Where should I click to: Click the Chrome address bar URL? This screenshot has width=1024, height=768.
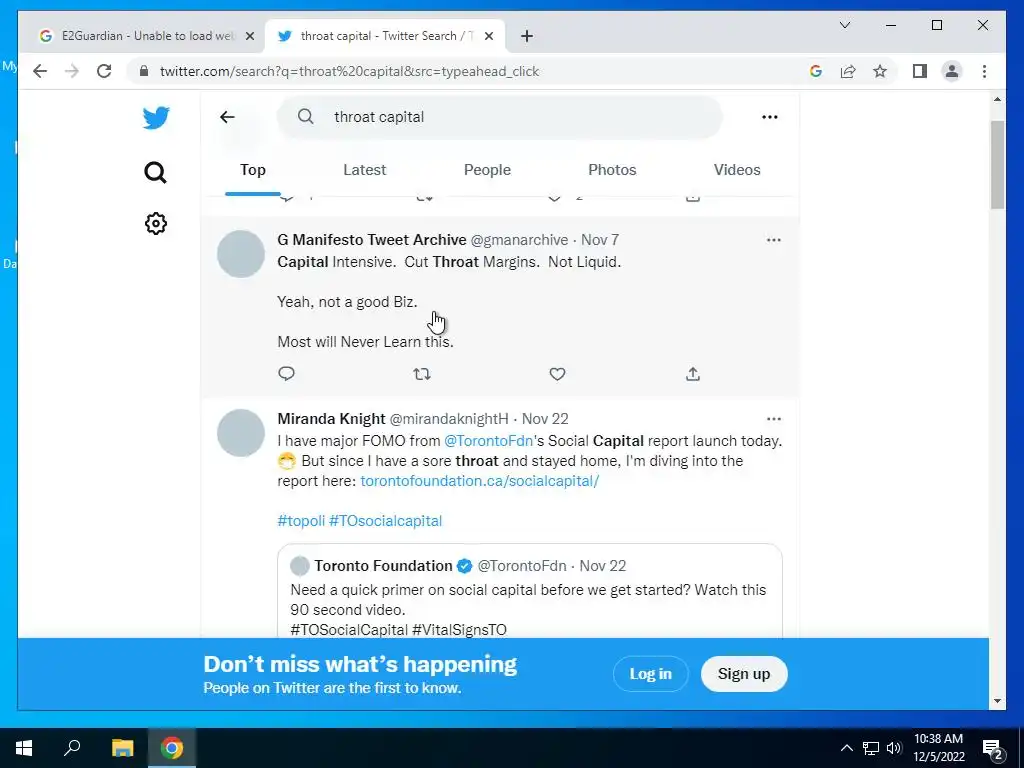click(349, 71)
